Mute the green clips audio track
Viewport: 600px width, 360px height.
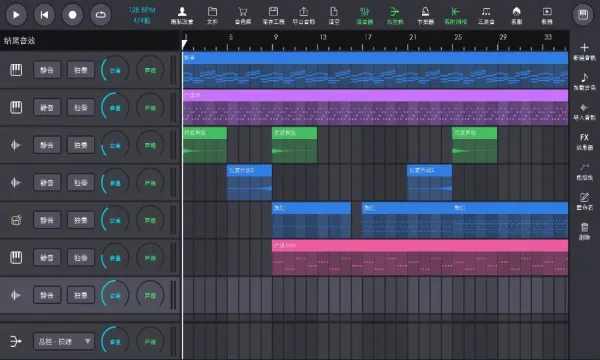(47, 145)
